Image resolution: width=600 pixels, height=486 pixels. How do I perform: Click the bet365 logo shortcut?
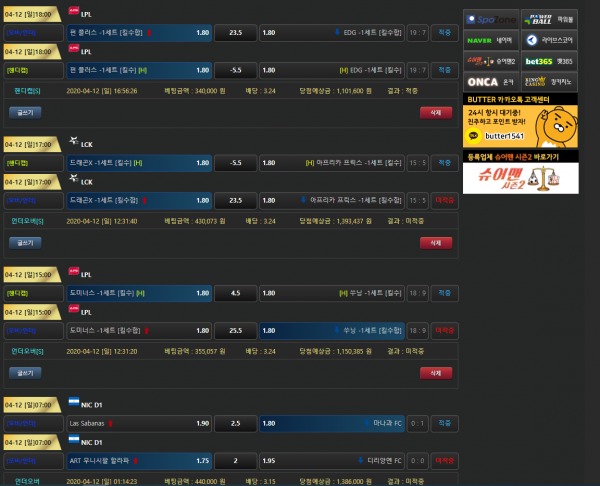click(541, 61)
